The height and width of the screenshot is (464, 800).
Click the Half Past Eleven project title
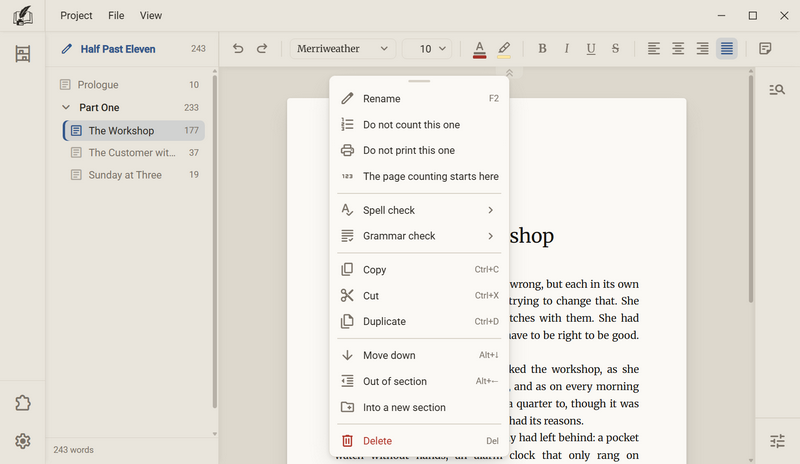click(x=118, y=49)
